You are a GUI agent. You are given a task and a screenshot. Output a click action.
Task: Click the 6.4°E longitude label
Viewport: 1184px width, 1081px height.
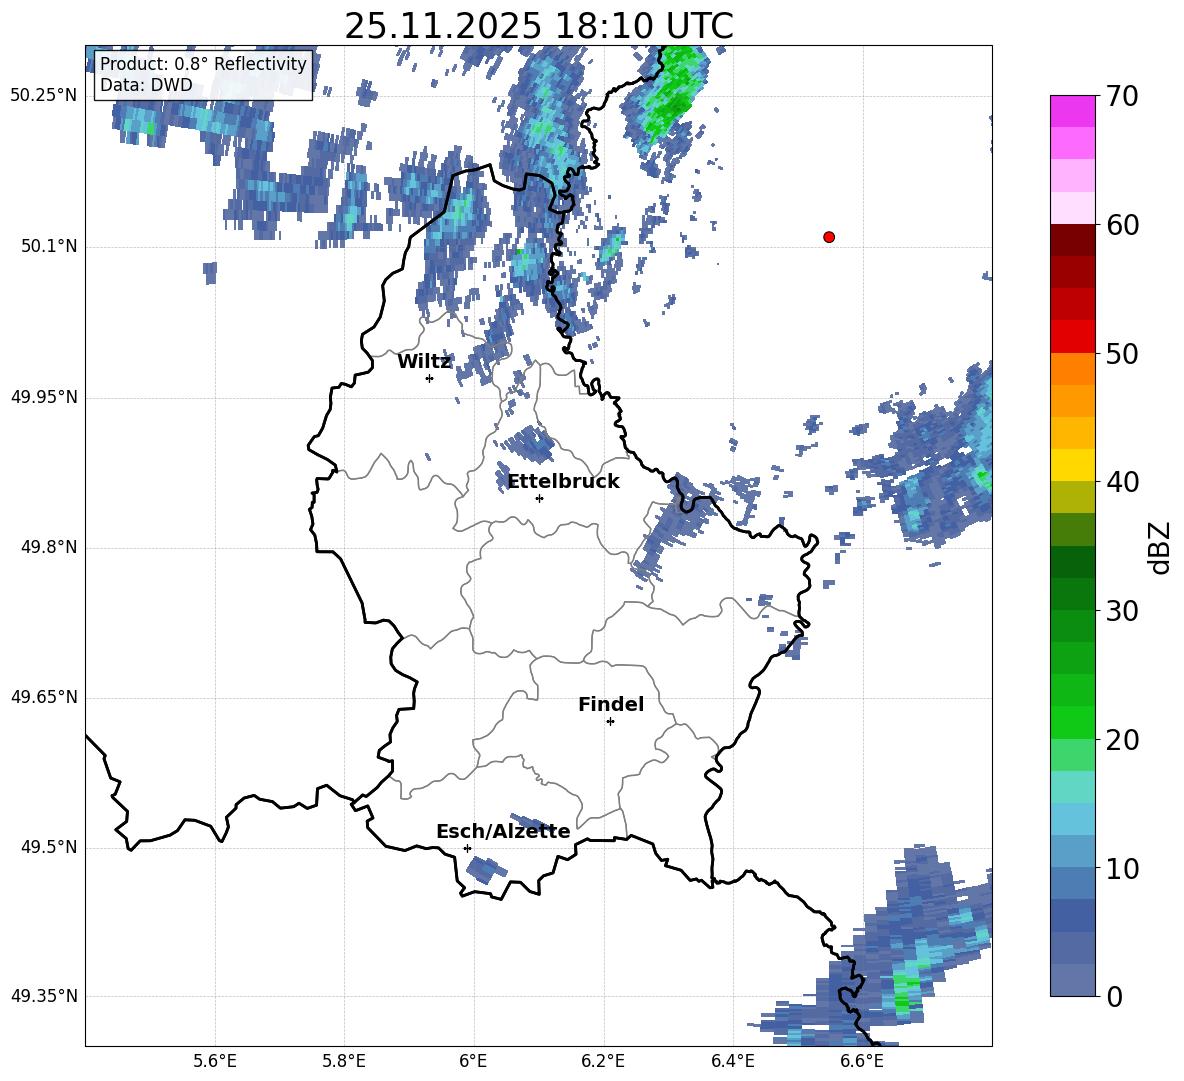tap(732, 1062)
